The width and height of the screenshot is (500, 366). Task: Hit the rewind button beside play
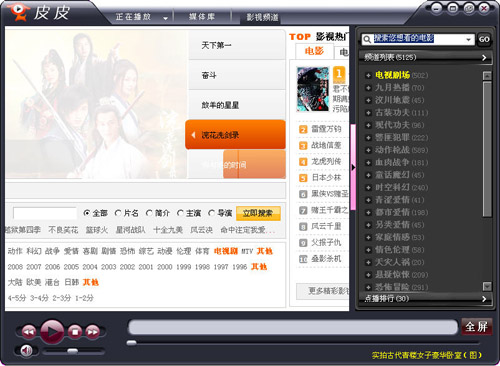pyautogui.click(x=29, y=332)
